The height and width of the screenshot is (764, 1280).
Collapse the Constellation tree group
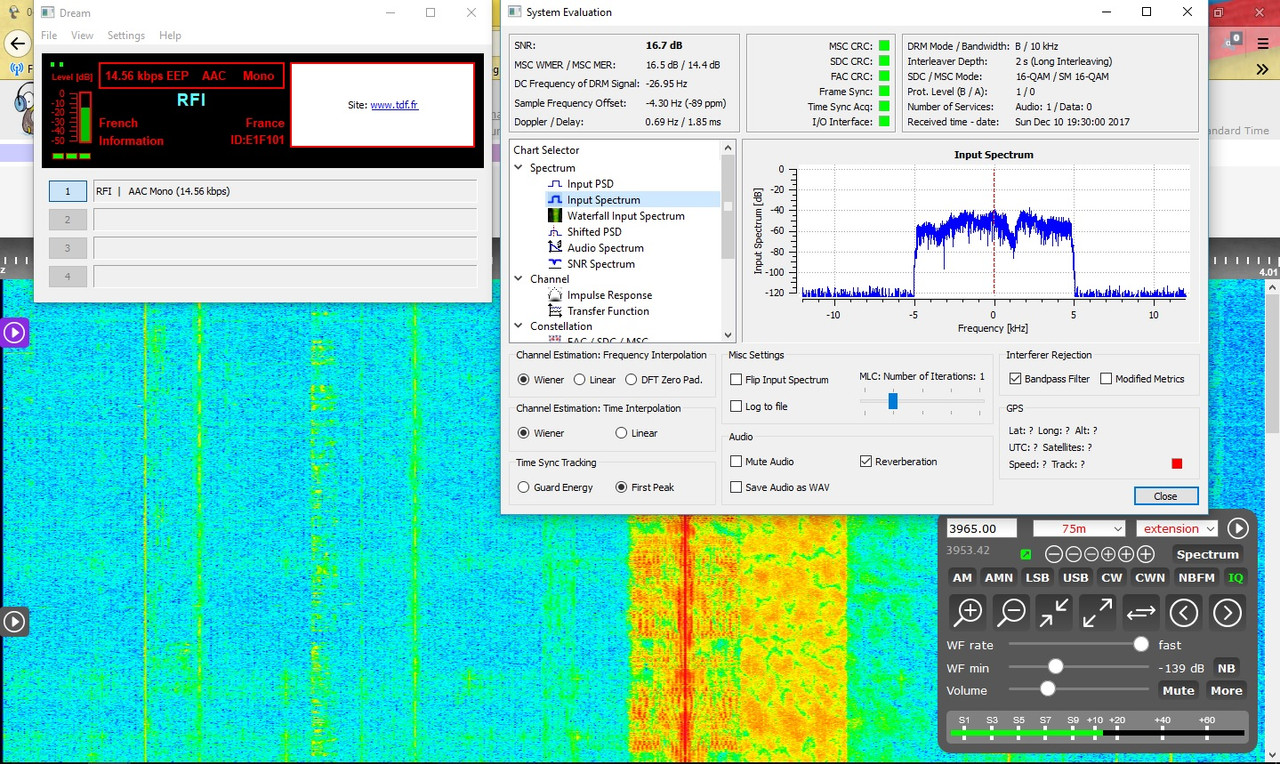pyautogui.click(x=519, y=326)
